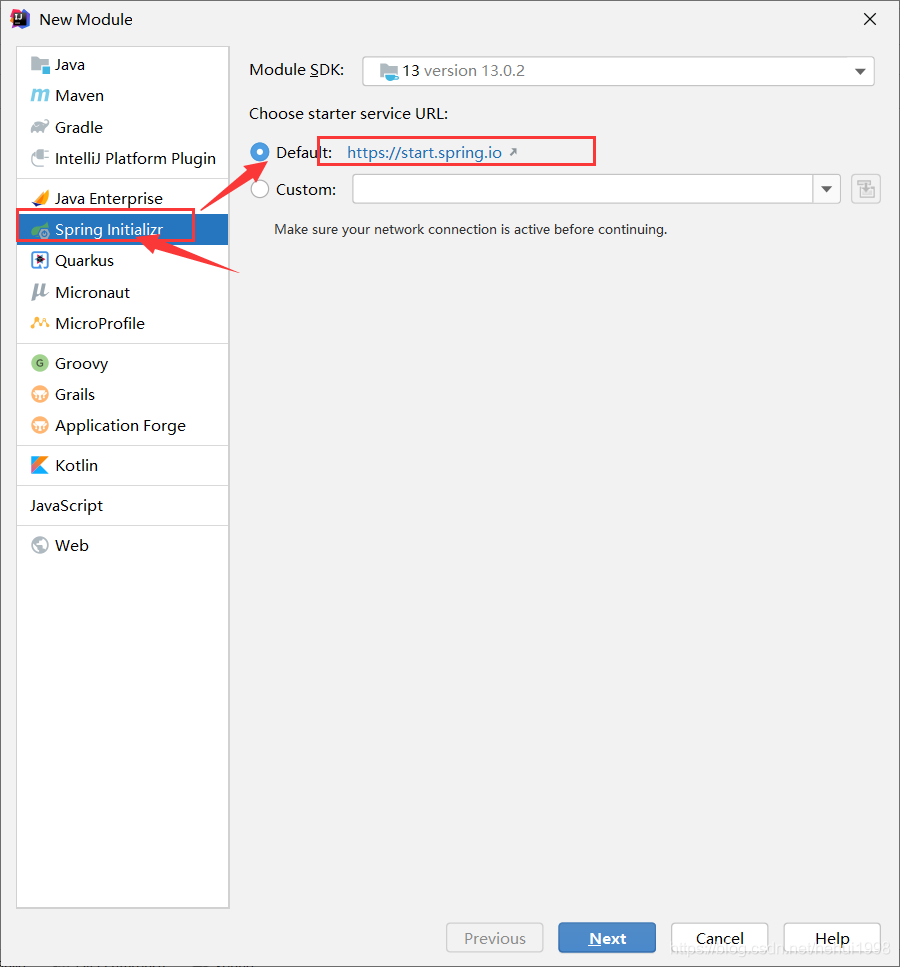The height and width of the screenshot is (967, 900).
Task: Select Grails module type
Action: tap(123, 394)
